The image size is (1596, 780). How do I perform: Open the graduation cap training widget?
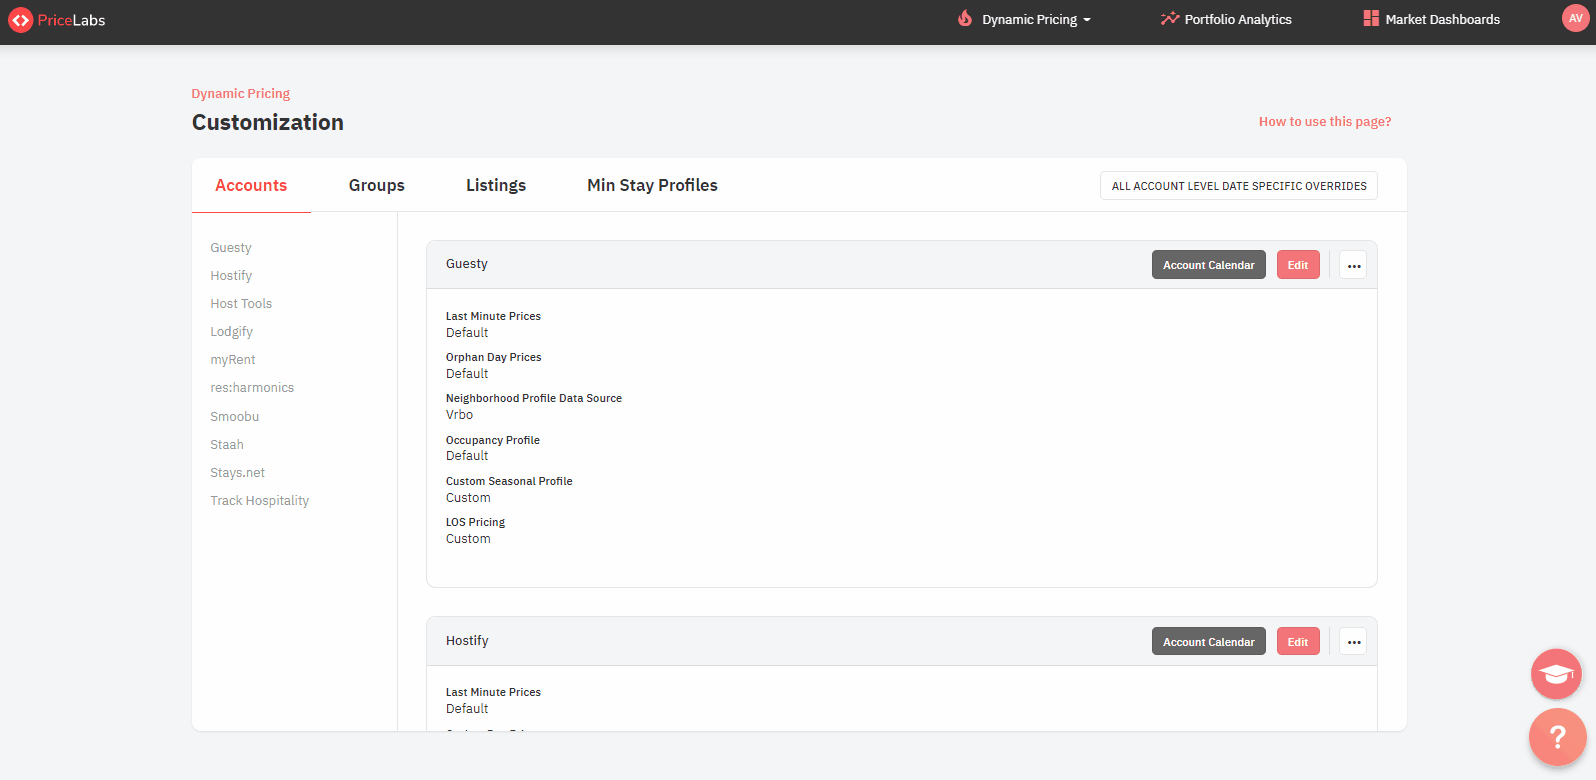[x=1556, y=674]
